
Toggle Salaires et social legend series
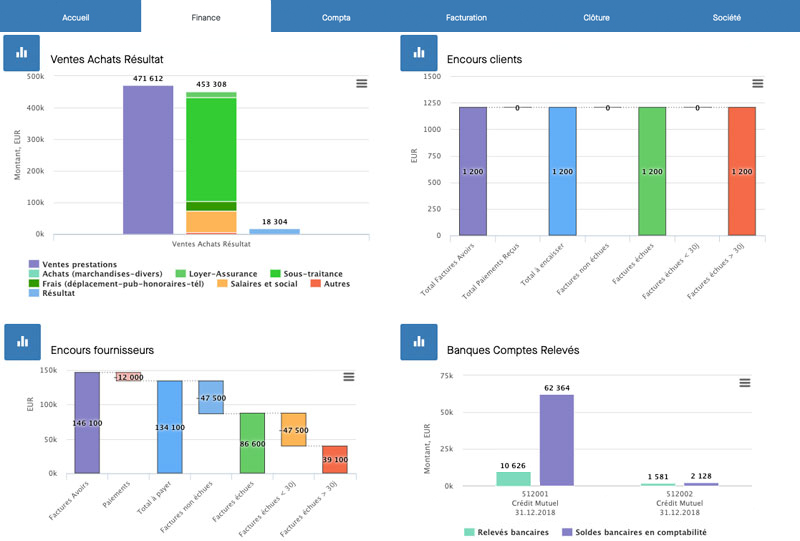pyautogui.click(x=257, y=284)
